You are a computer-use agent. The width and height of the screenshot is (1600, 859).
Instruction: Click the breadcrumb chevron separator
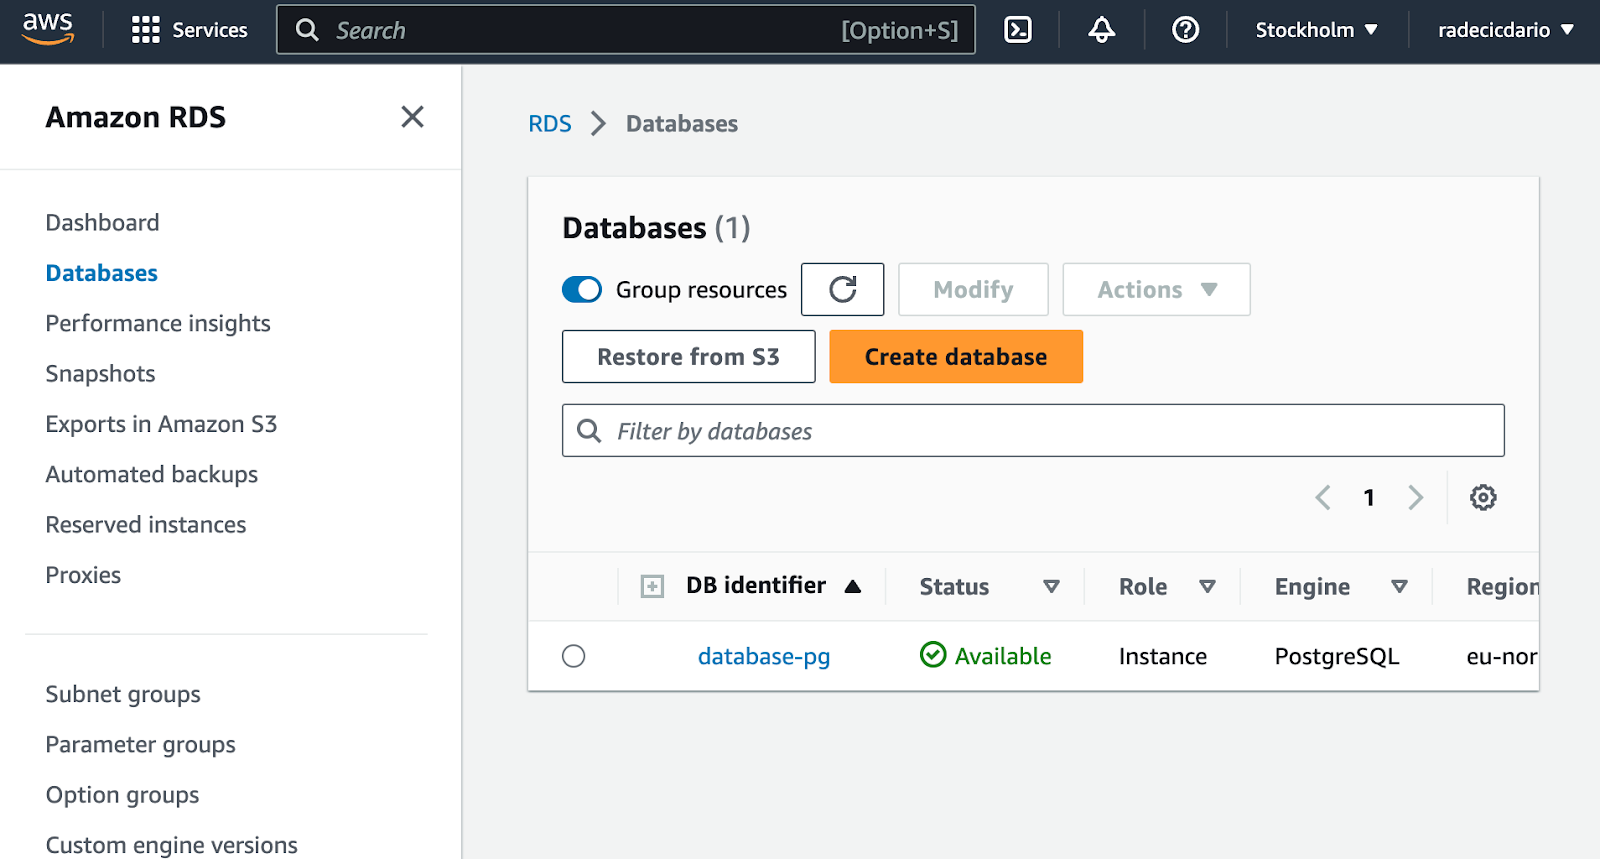pyautogui.click(x=598, y=124)
